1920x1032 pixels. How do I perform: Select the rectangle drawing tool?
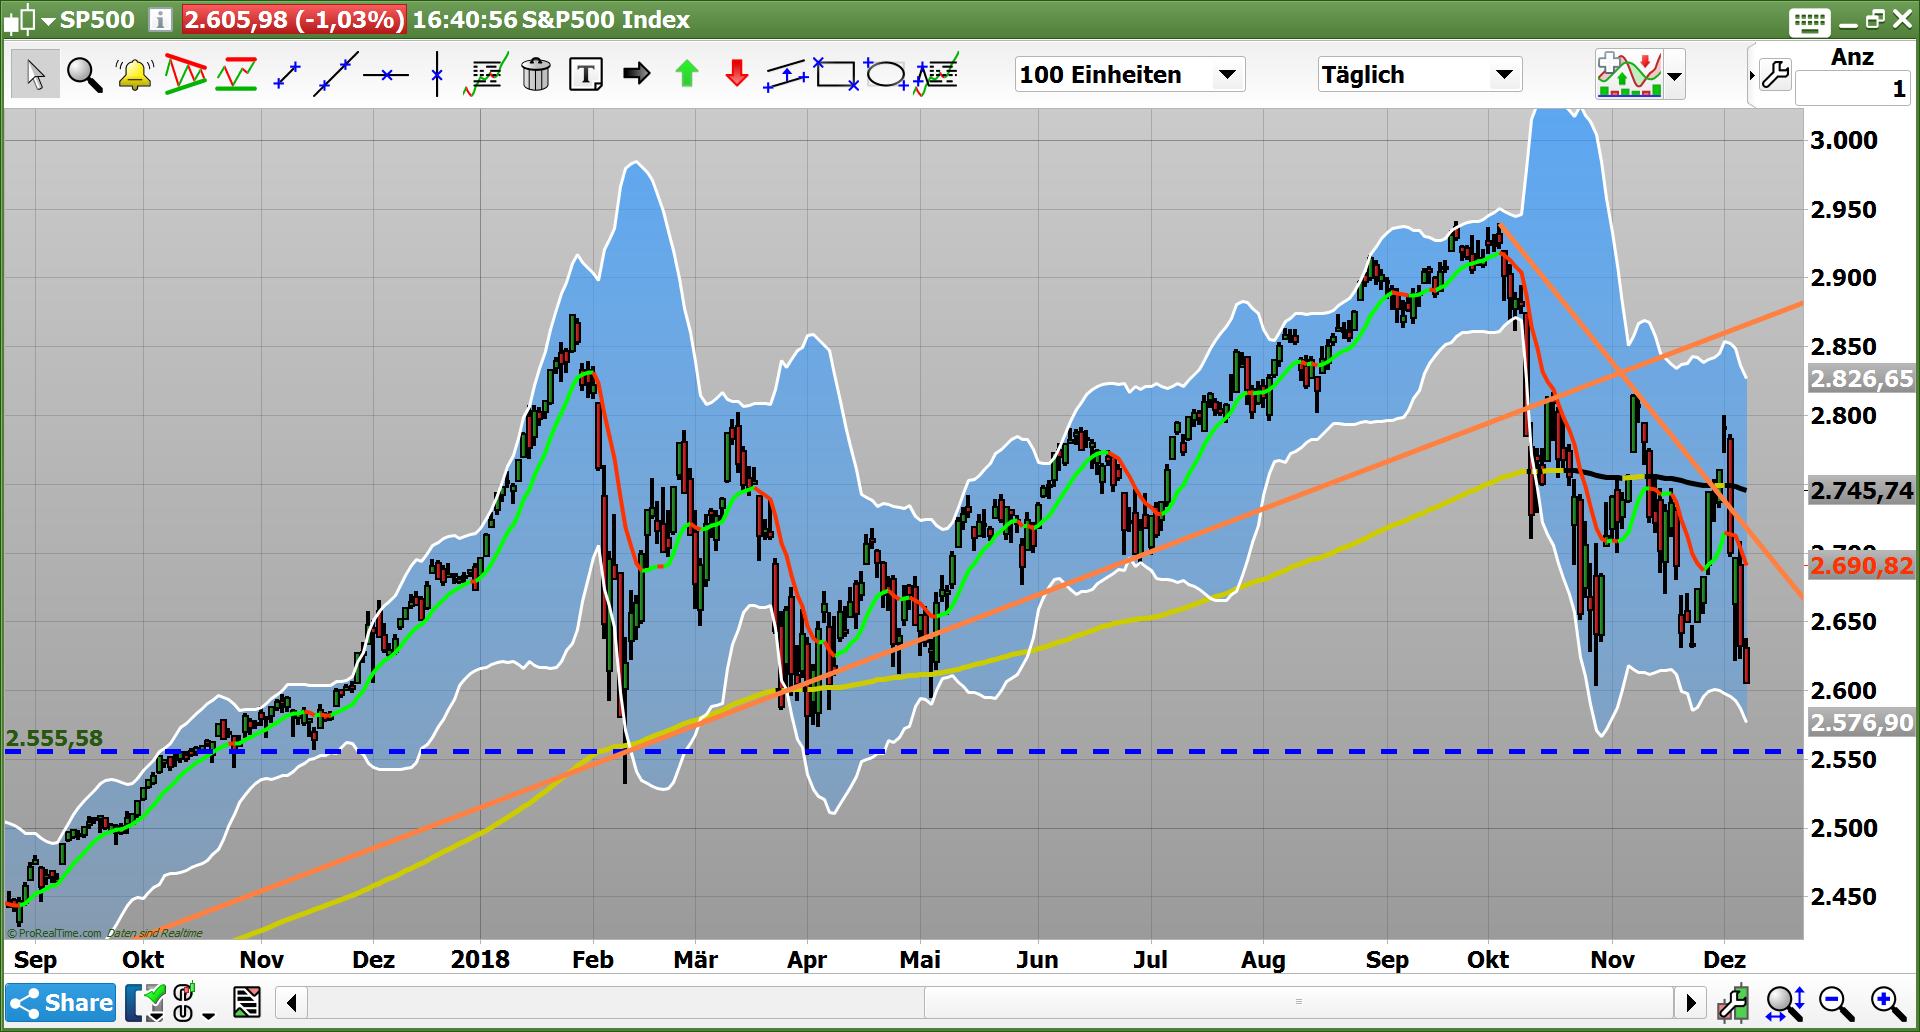836,74
